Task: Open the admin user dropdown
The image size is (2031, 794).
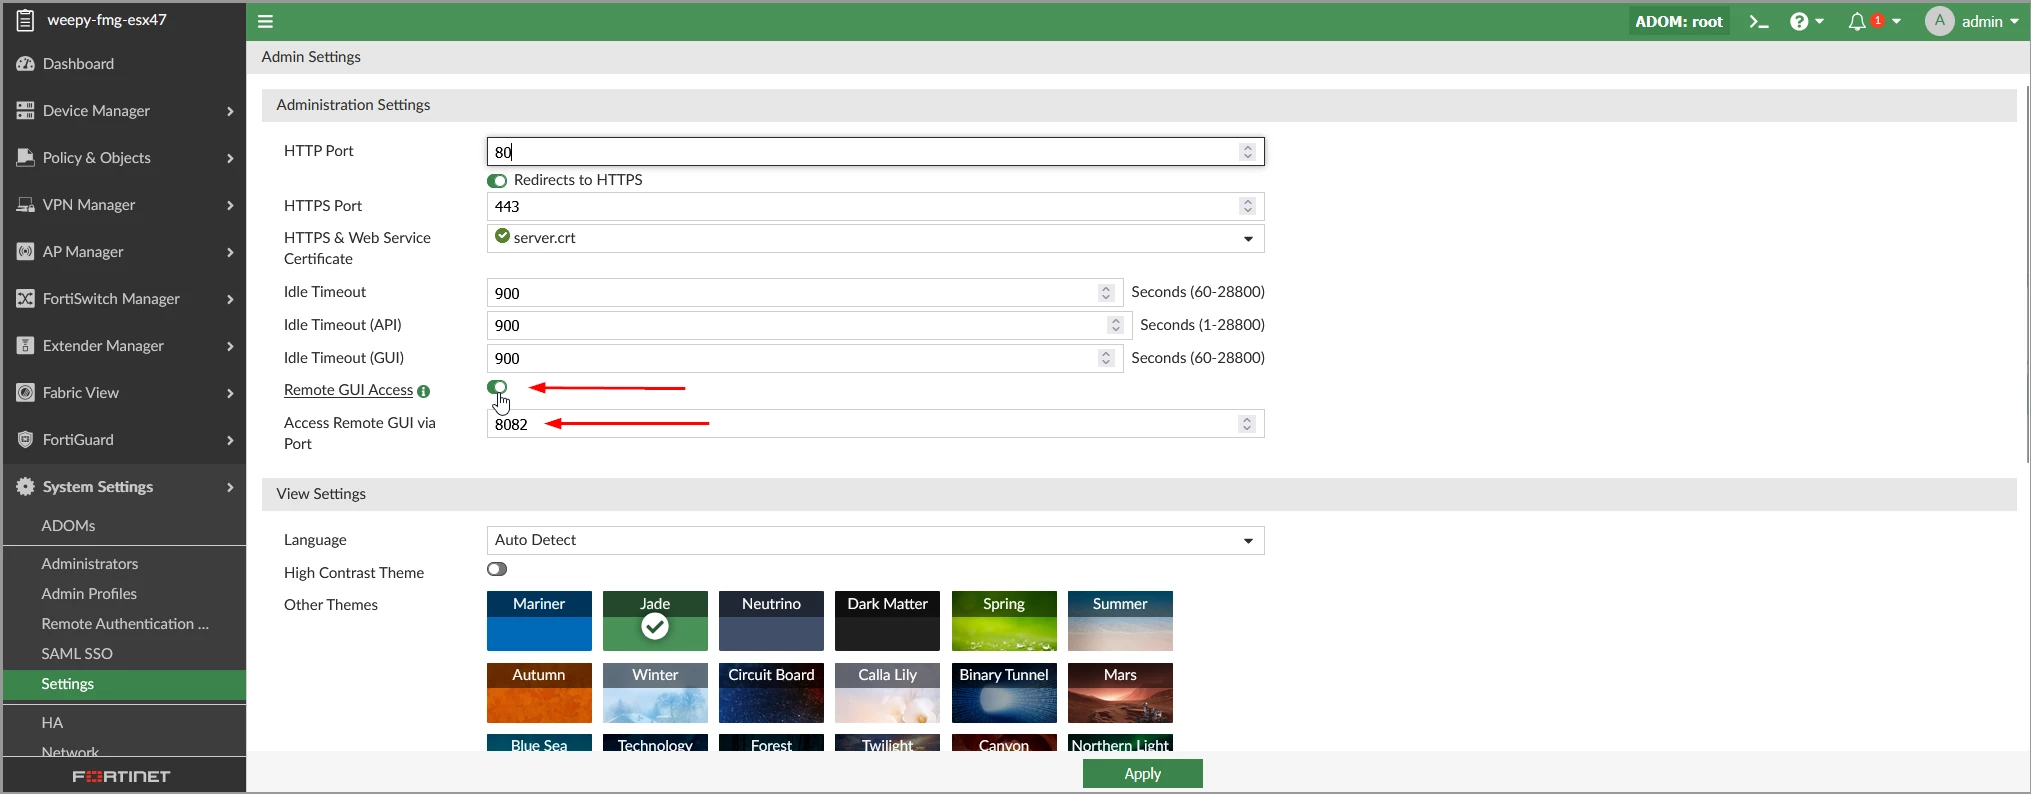Action: 1990,21
